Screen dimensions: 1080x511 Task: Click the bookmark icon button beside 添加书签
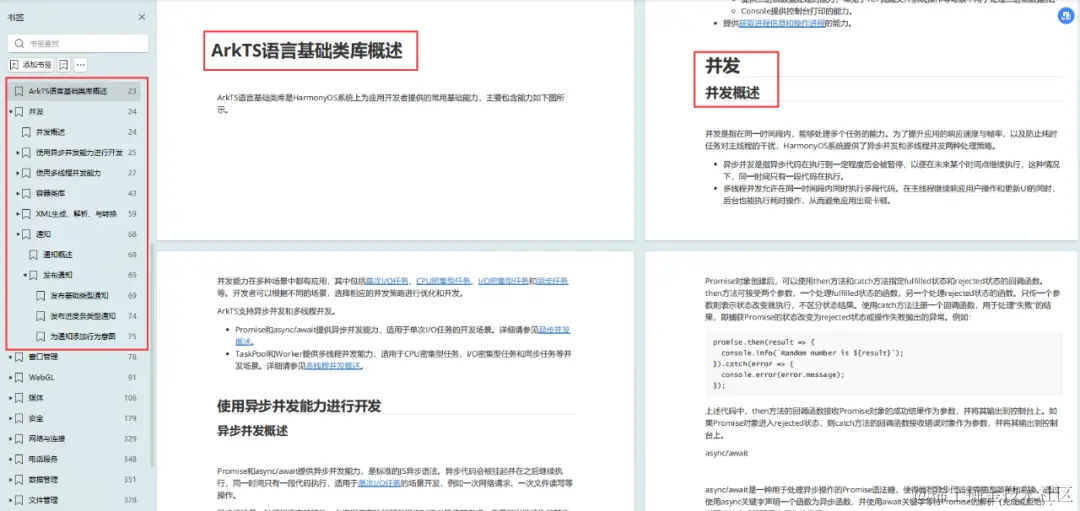tap(63, 65)
